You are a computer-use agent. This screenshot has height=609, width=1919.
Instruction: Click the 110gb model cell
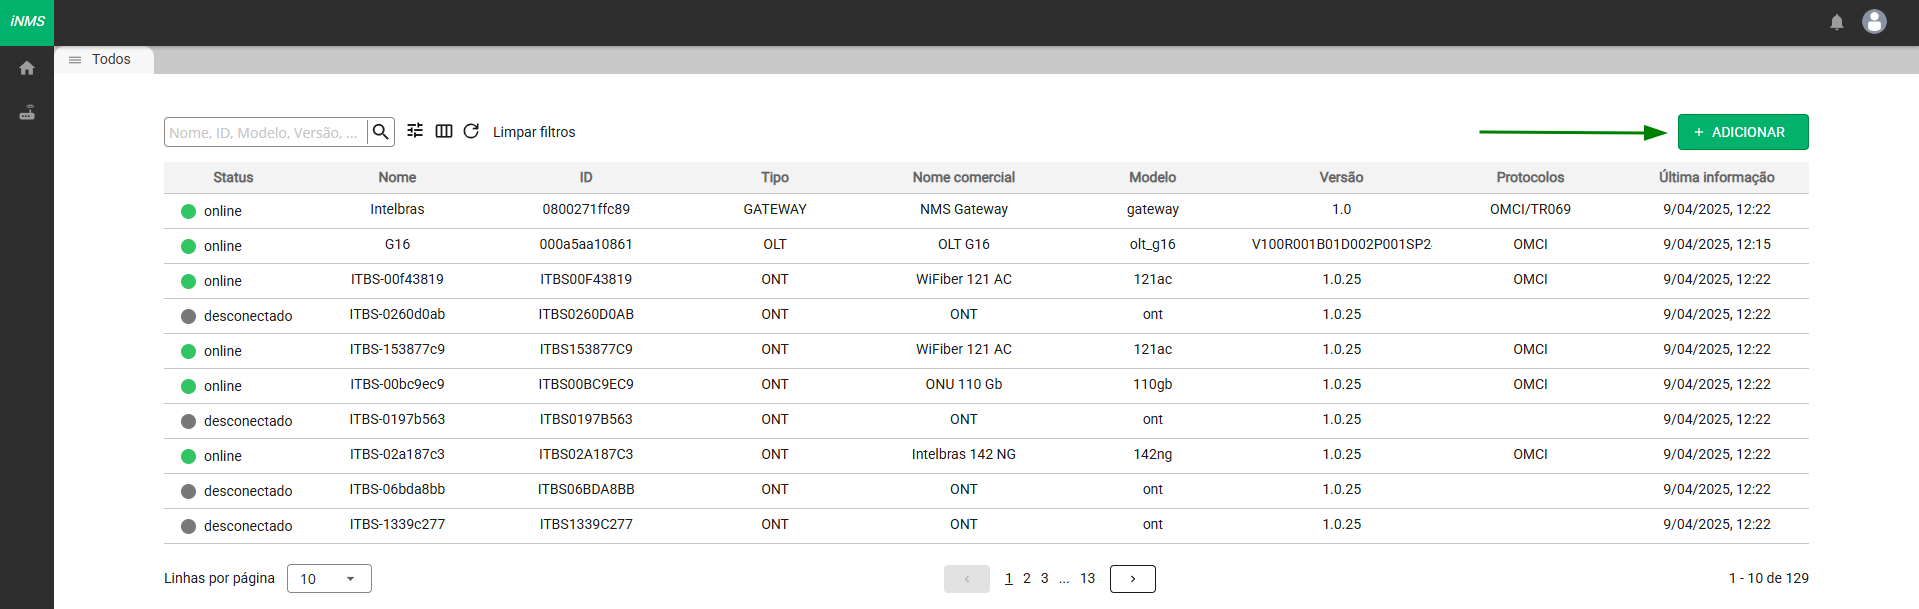tap(1152, 384)
